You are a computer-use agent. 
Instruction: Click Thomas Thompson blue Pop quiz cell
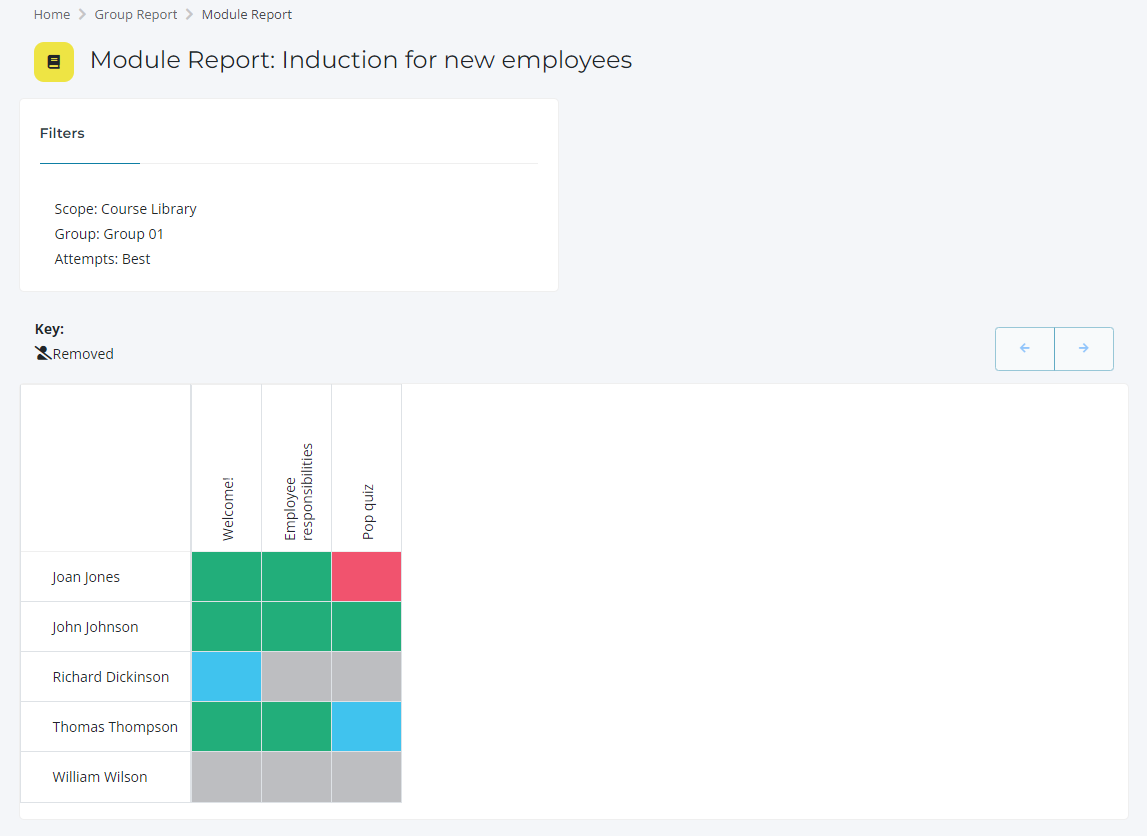pos(366,727)
